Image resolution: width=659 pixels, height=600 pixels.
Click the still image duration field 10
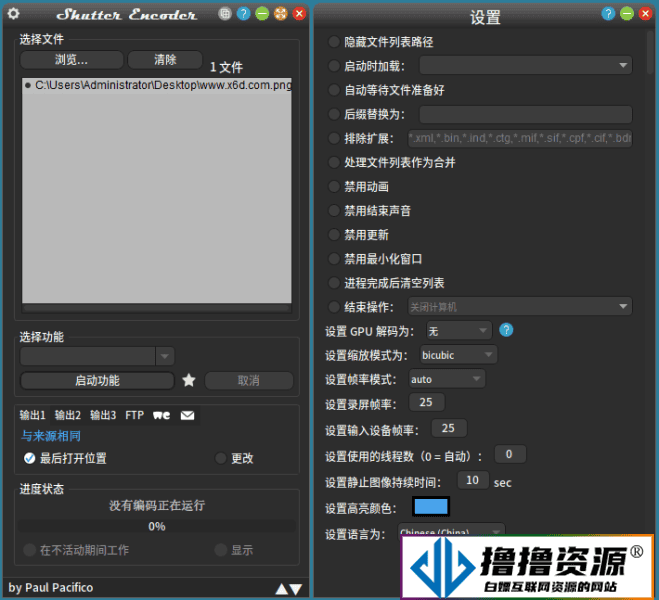pyautogui.click(x=473, y=480)
